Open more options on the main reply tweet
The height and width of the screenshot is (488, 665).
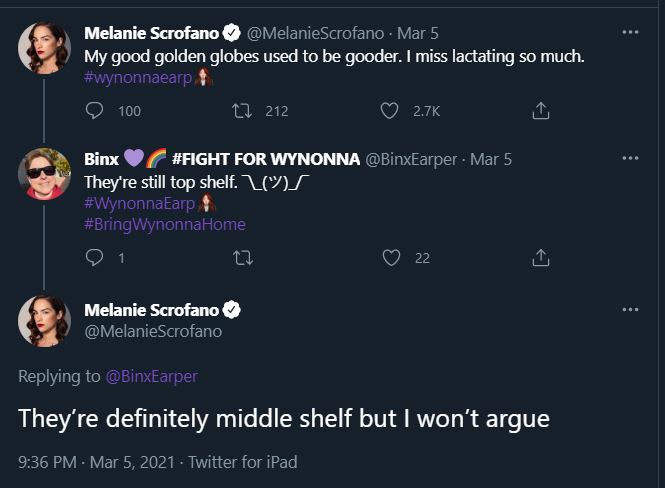click(x=630, y=309)
